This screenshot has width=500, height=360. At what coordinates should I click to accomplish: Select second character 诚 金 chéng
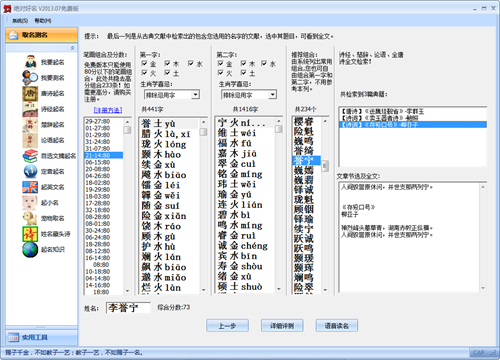coord(246,246)
